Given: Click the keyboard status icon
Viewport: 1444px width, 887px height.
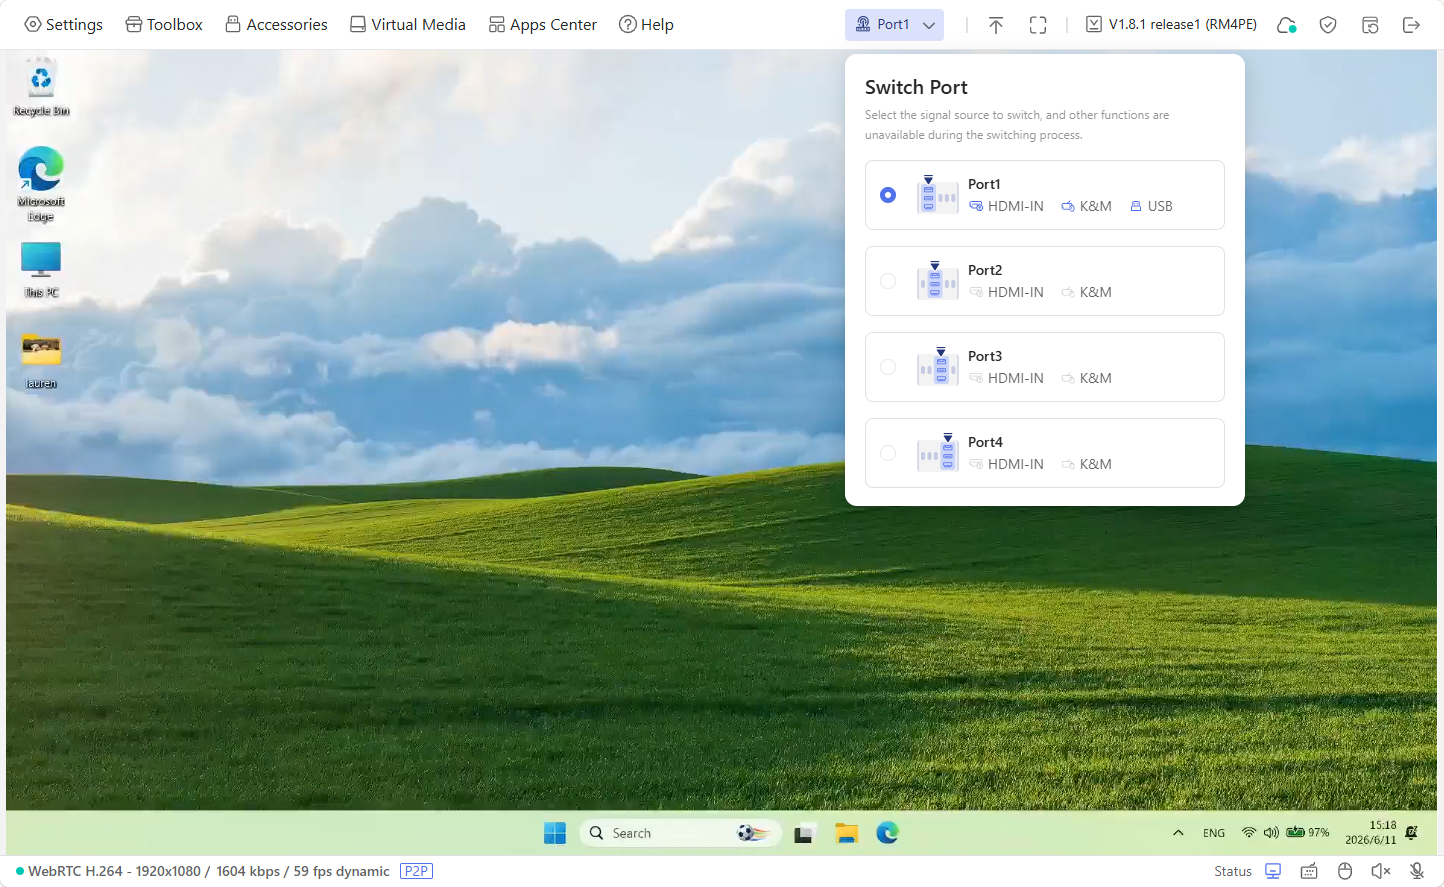Looking at the screenshot, I should point(1309,871).
